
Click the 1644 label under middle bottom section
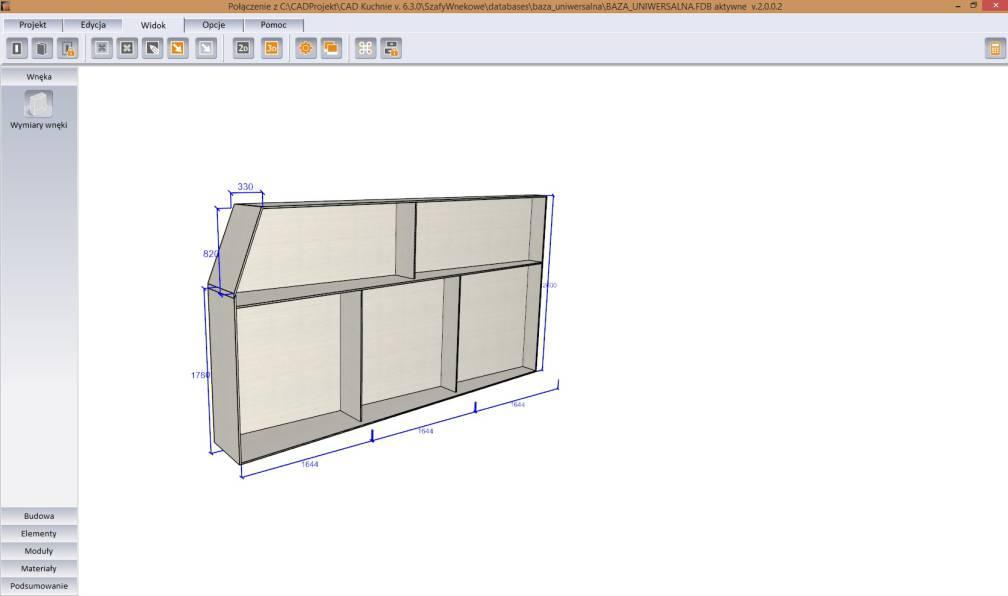coord(426,431)
